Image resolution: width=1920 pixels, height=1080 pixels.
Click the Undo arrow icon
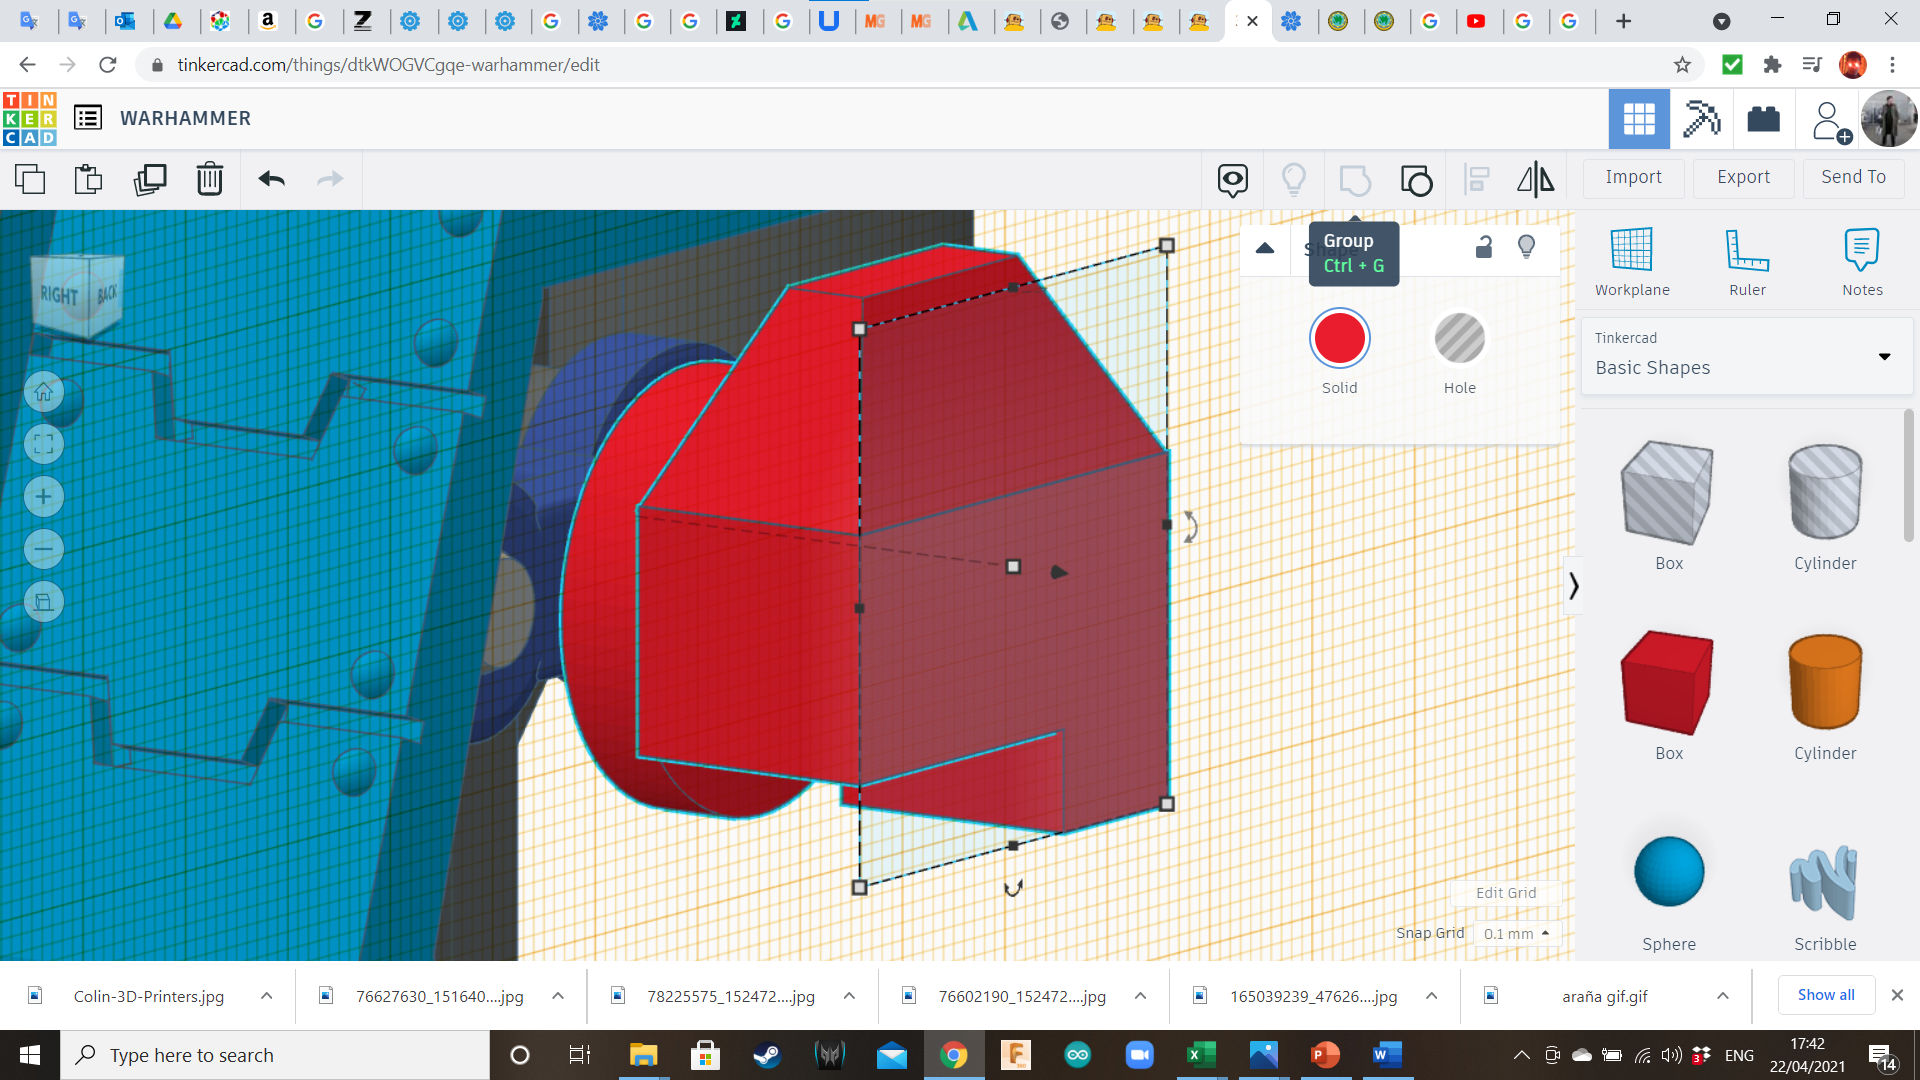[271, 179]
